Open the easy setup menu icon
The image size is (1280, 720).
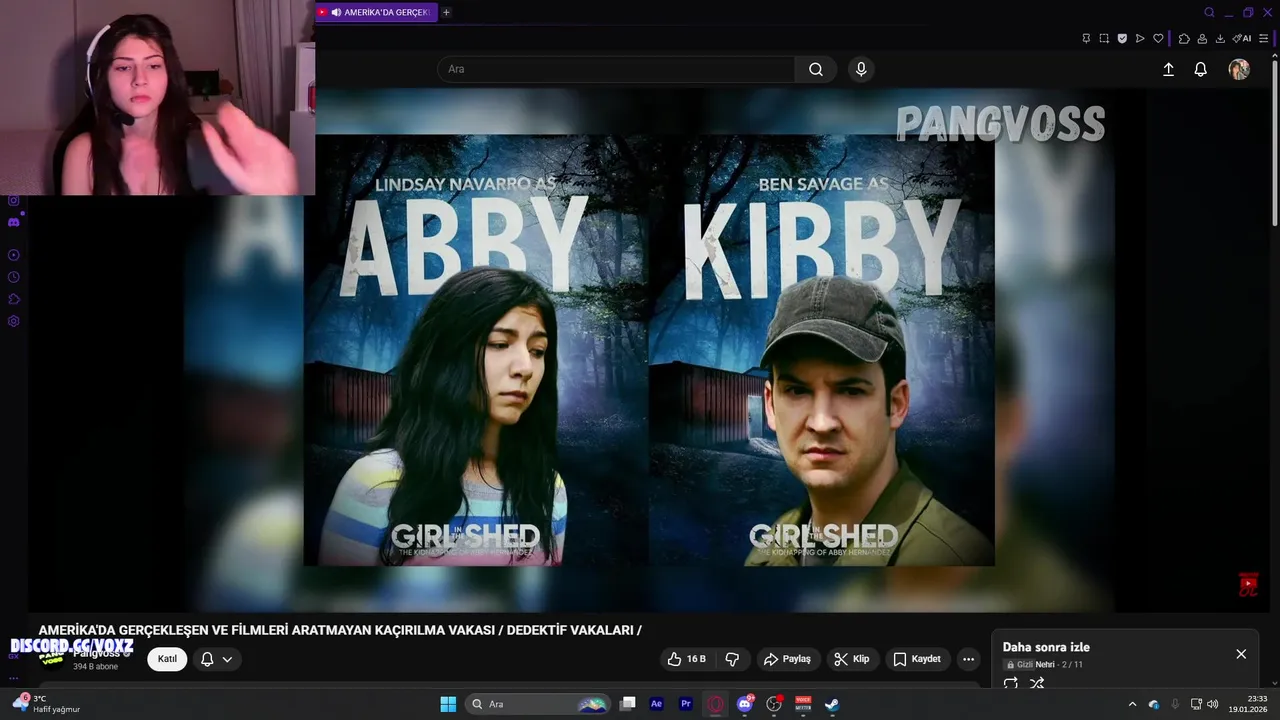[x=1264, y=39]
